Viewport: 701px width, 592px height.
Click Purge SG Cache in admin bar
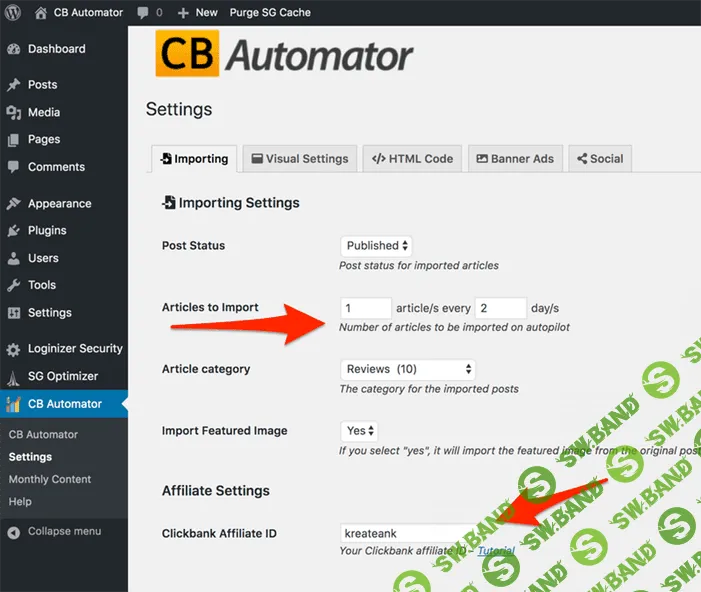point(270,13)
